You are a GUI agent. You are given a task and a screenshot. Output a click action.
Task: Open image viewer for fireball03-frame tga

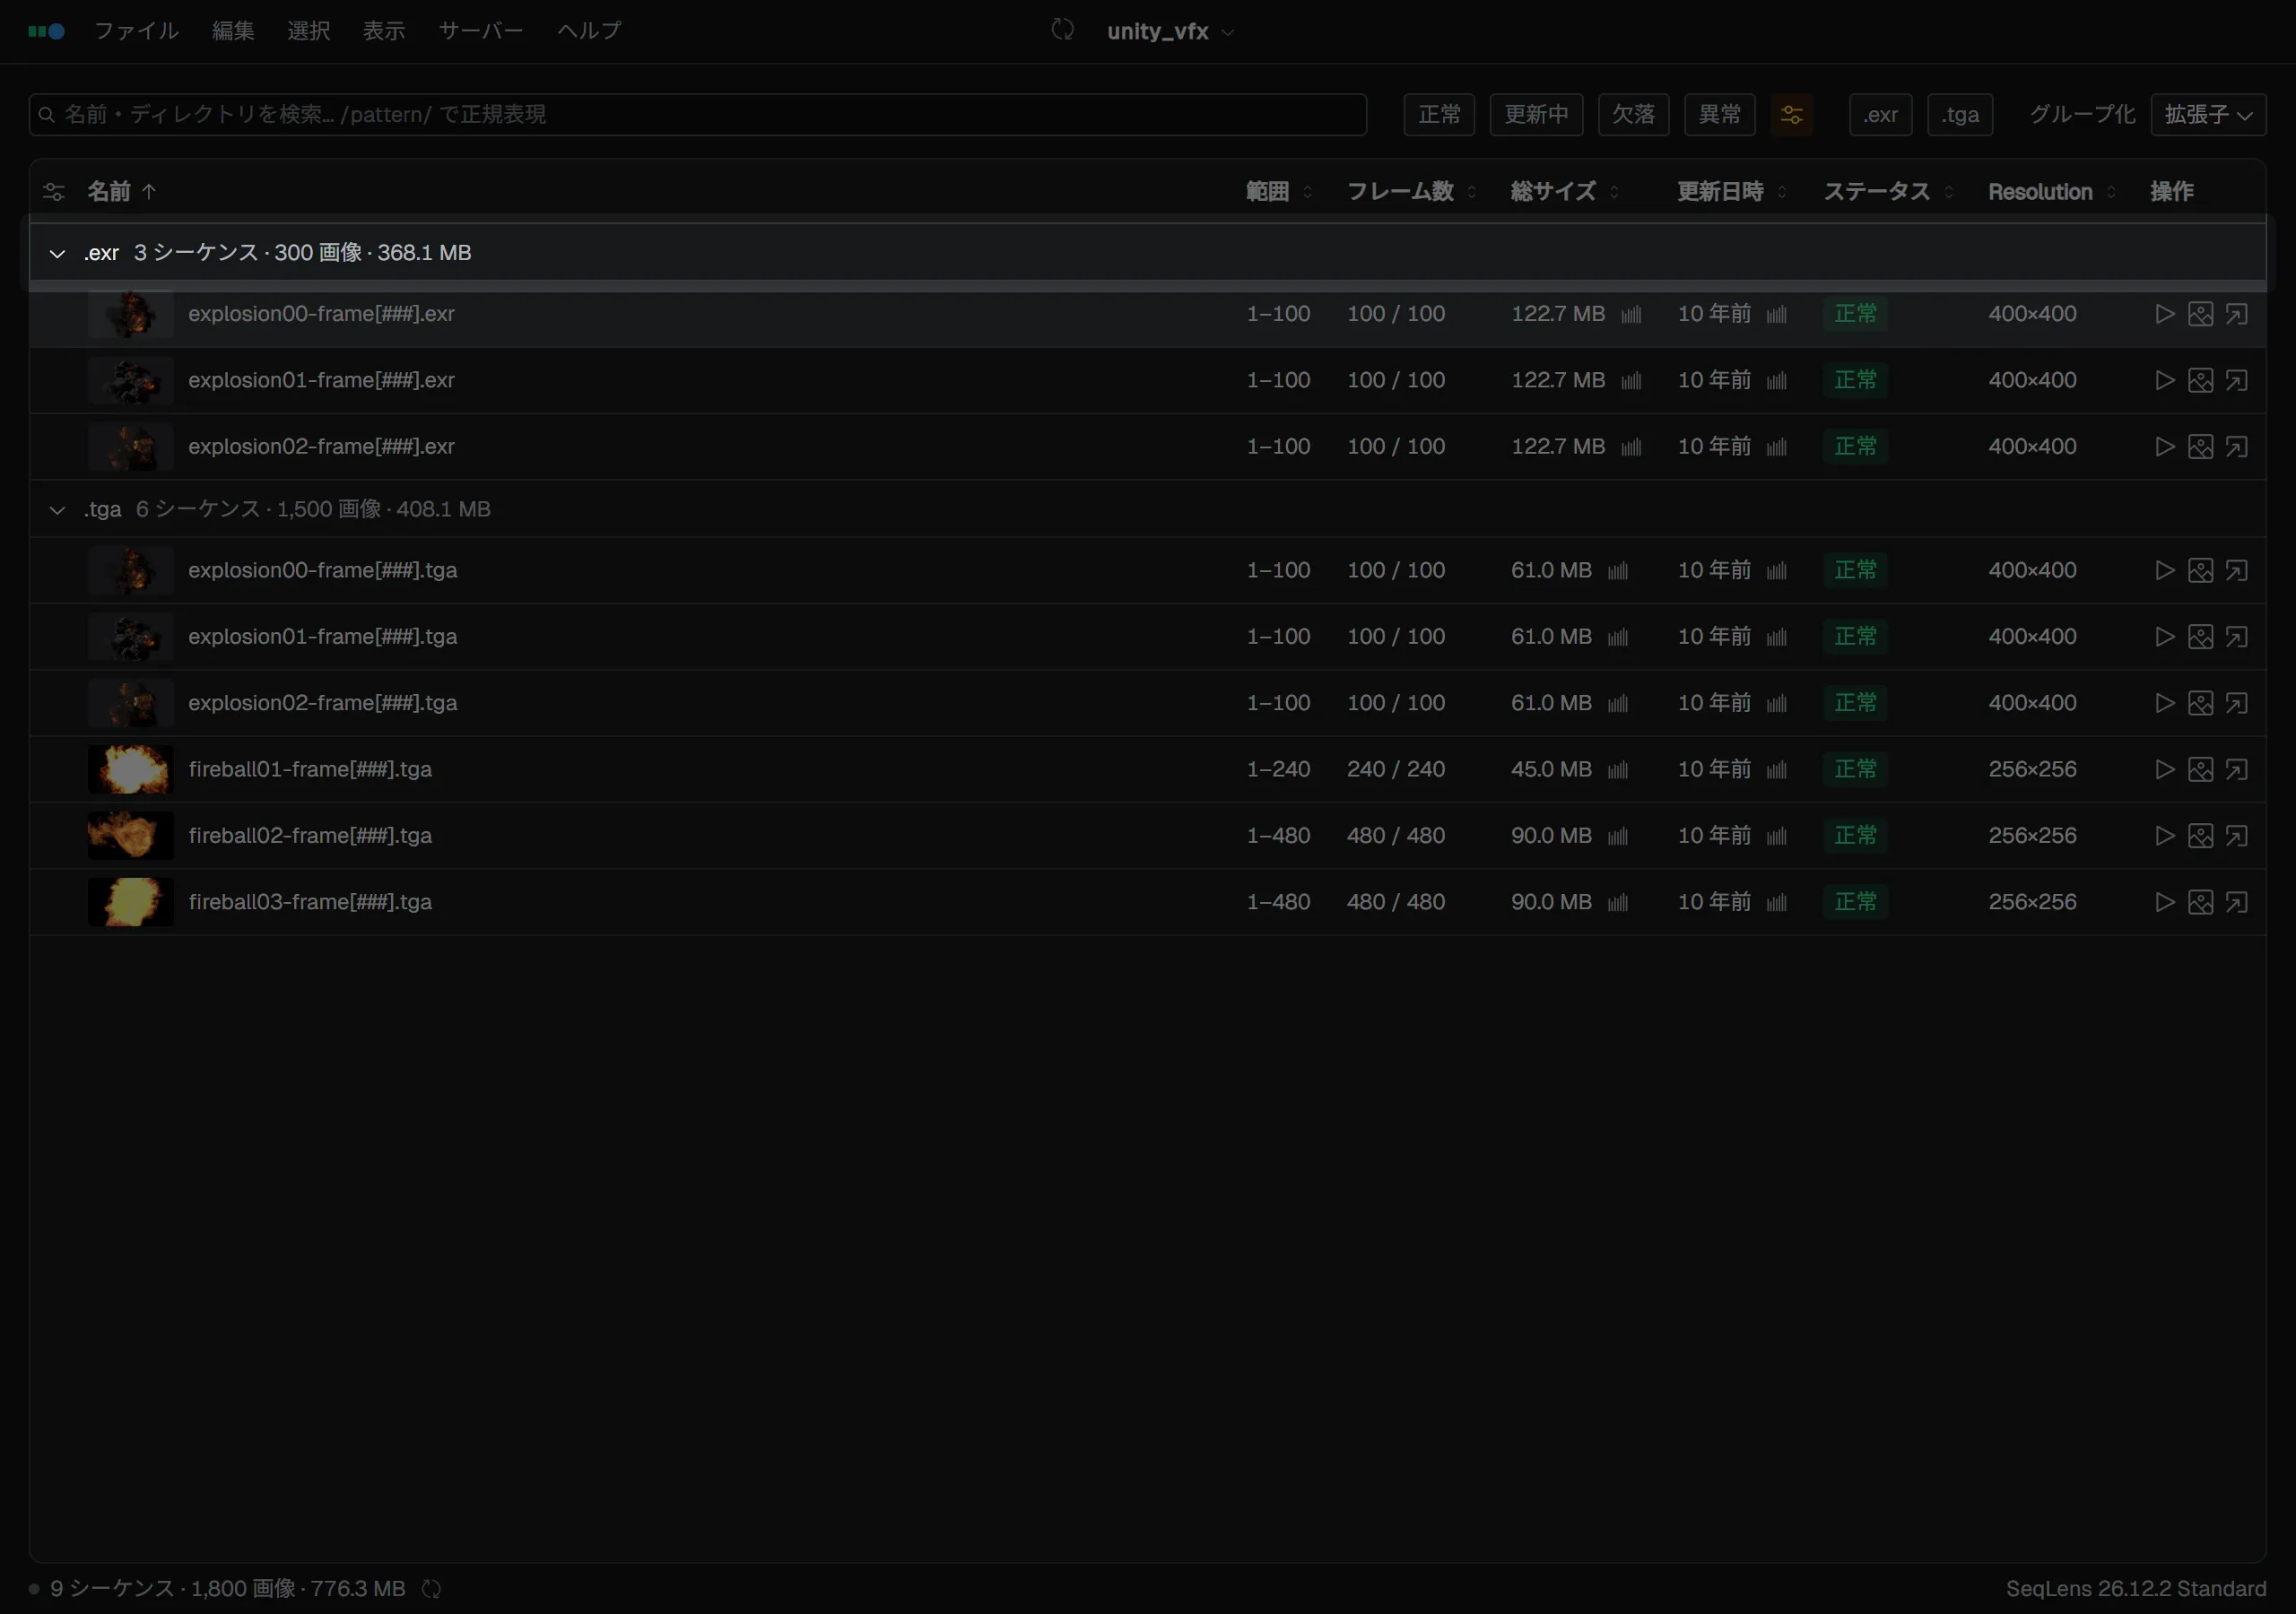[x=2200, y=902]
